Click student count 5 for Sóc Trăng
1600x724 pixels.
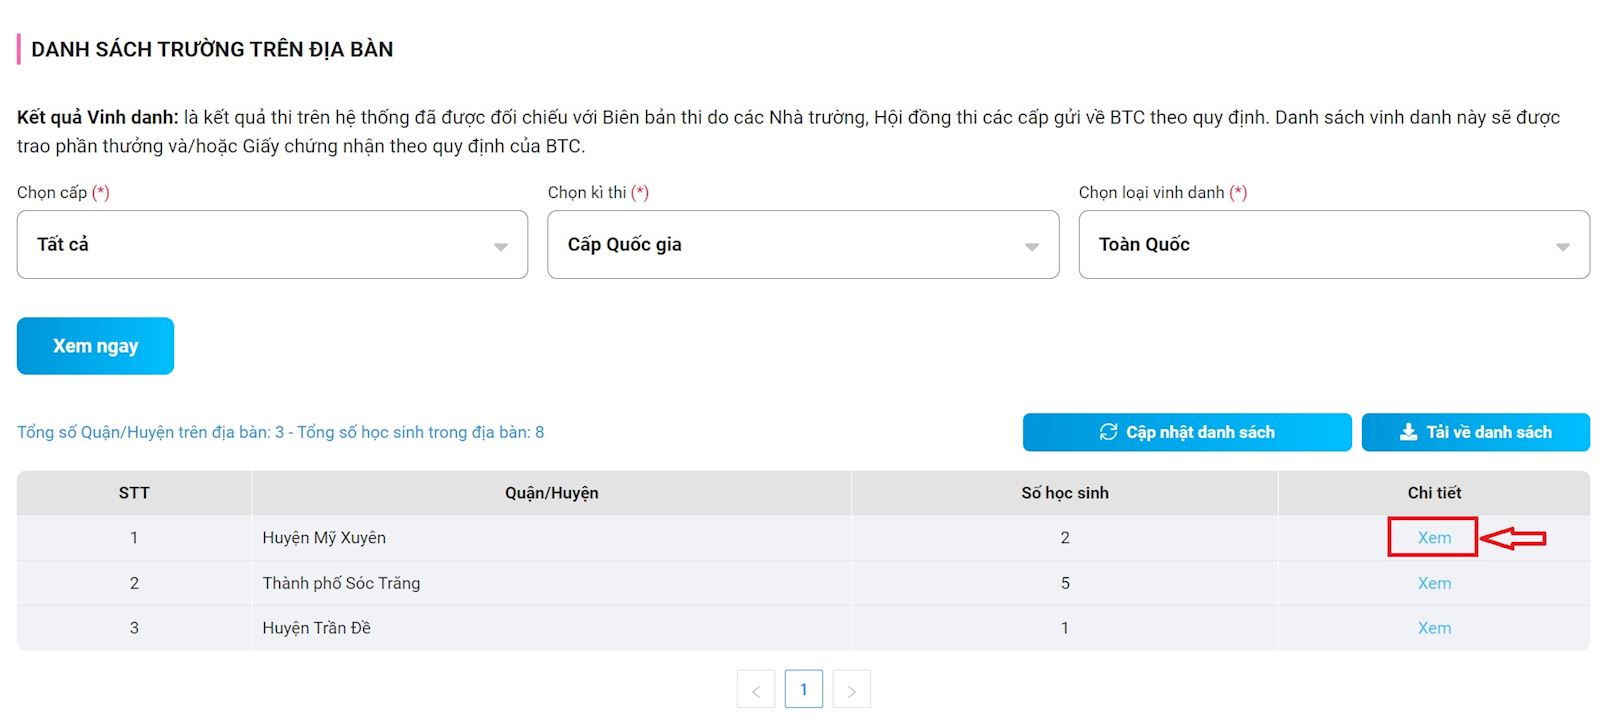pos(1065,583)
